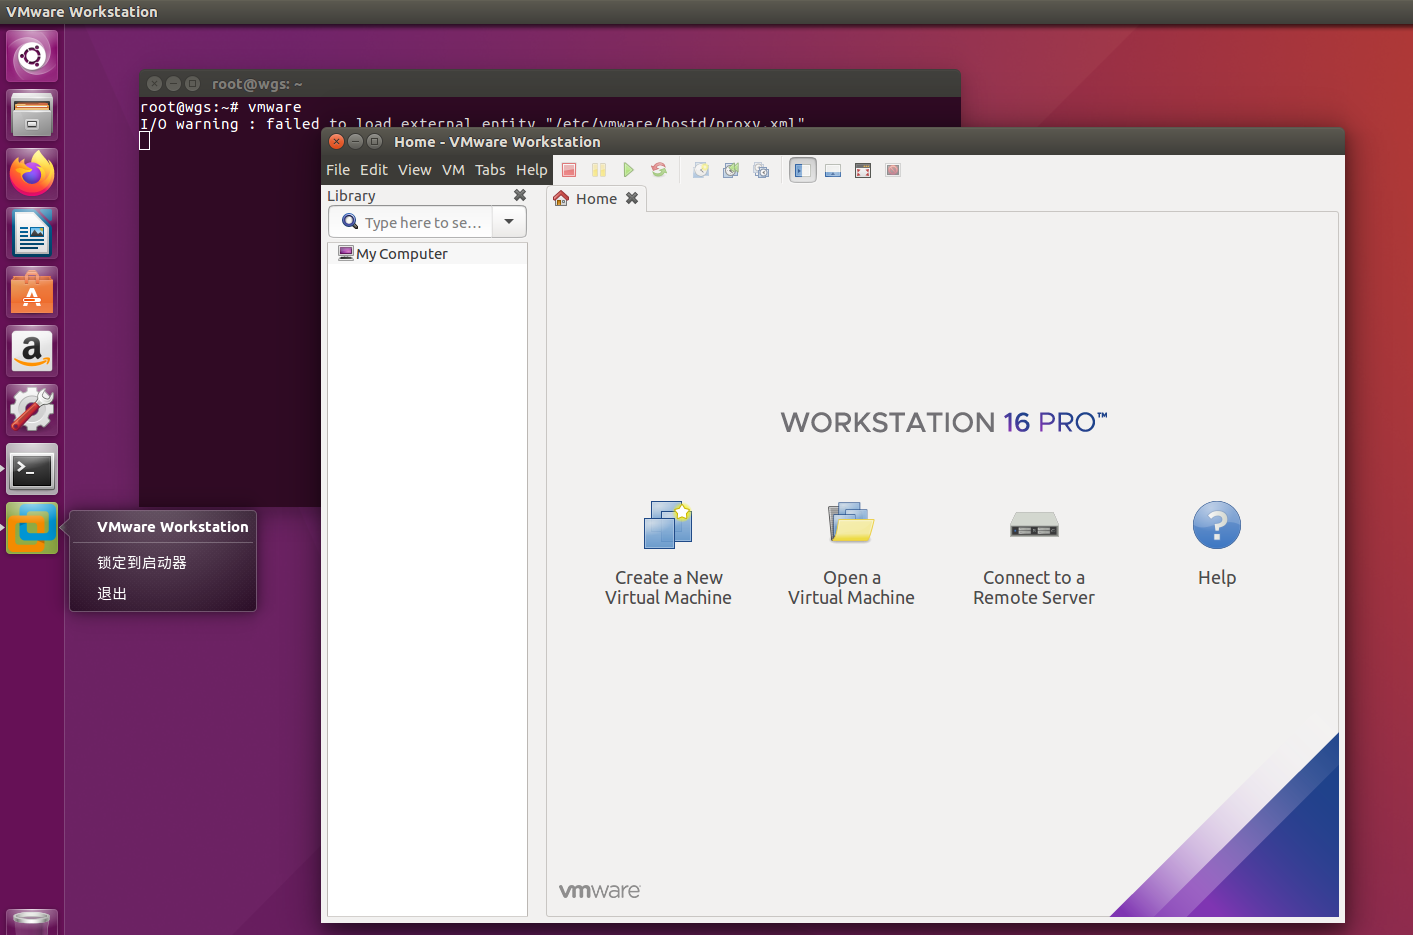Click the Connect to a Remote Server icon
The width and height of the screenshot is (1413, 935).
(1034, 524)
